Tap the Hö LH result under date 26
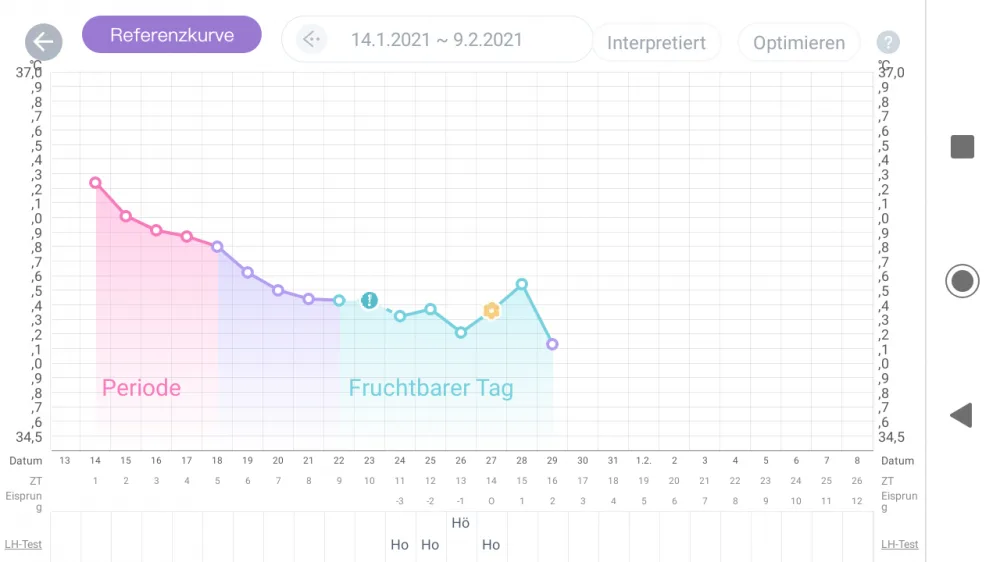Image resolution: width=1000 pixels, height=562 pixels. pos(460,523)
